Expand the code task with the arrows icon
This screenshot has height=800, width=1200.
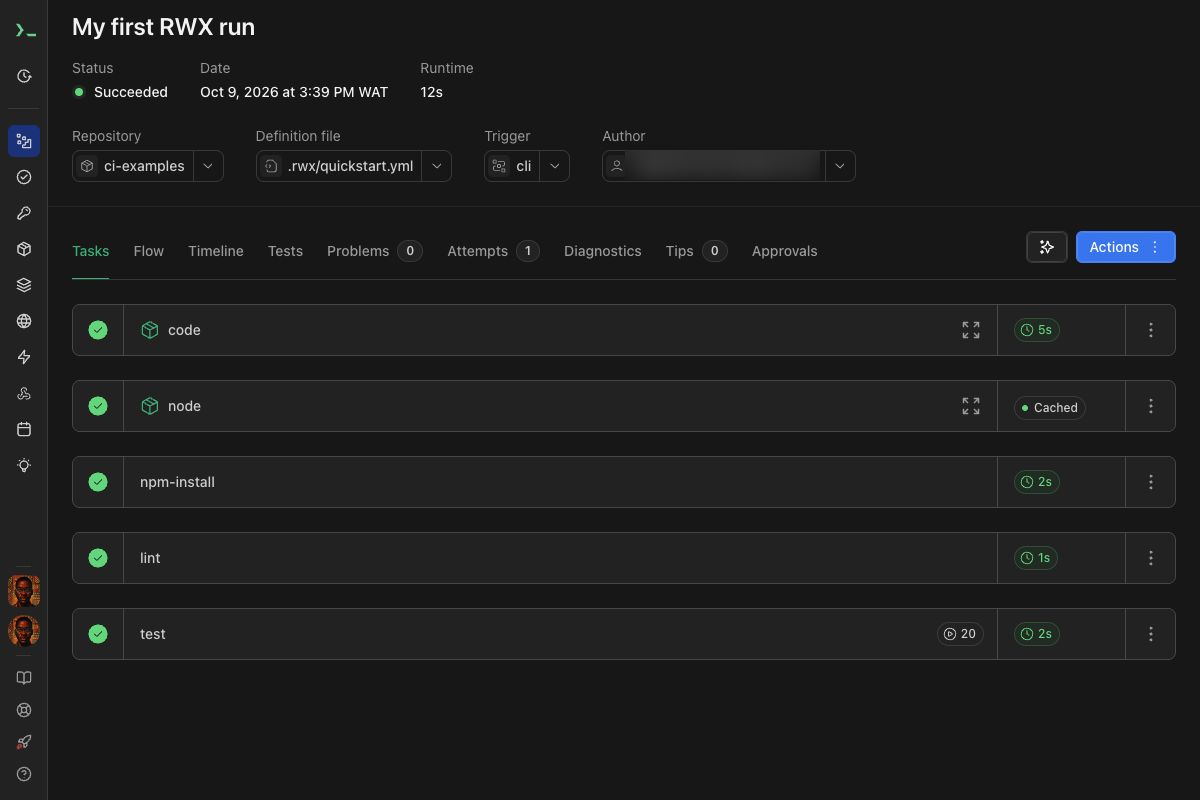point(971,330)
